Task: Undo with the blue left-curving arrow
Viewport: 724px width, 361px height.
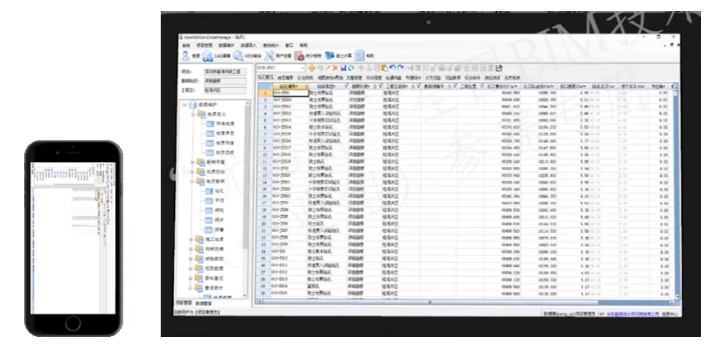Action: [392, 68]
